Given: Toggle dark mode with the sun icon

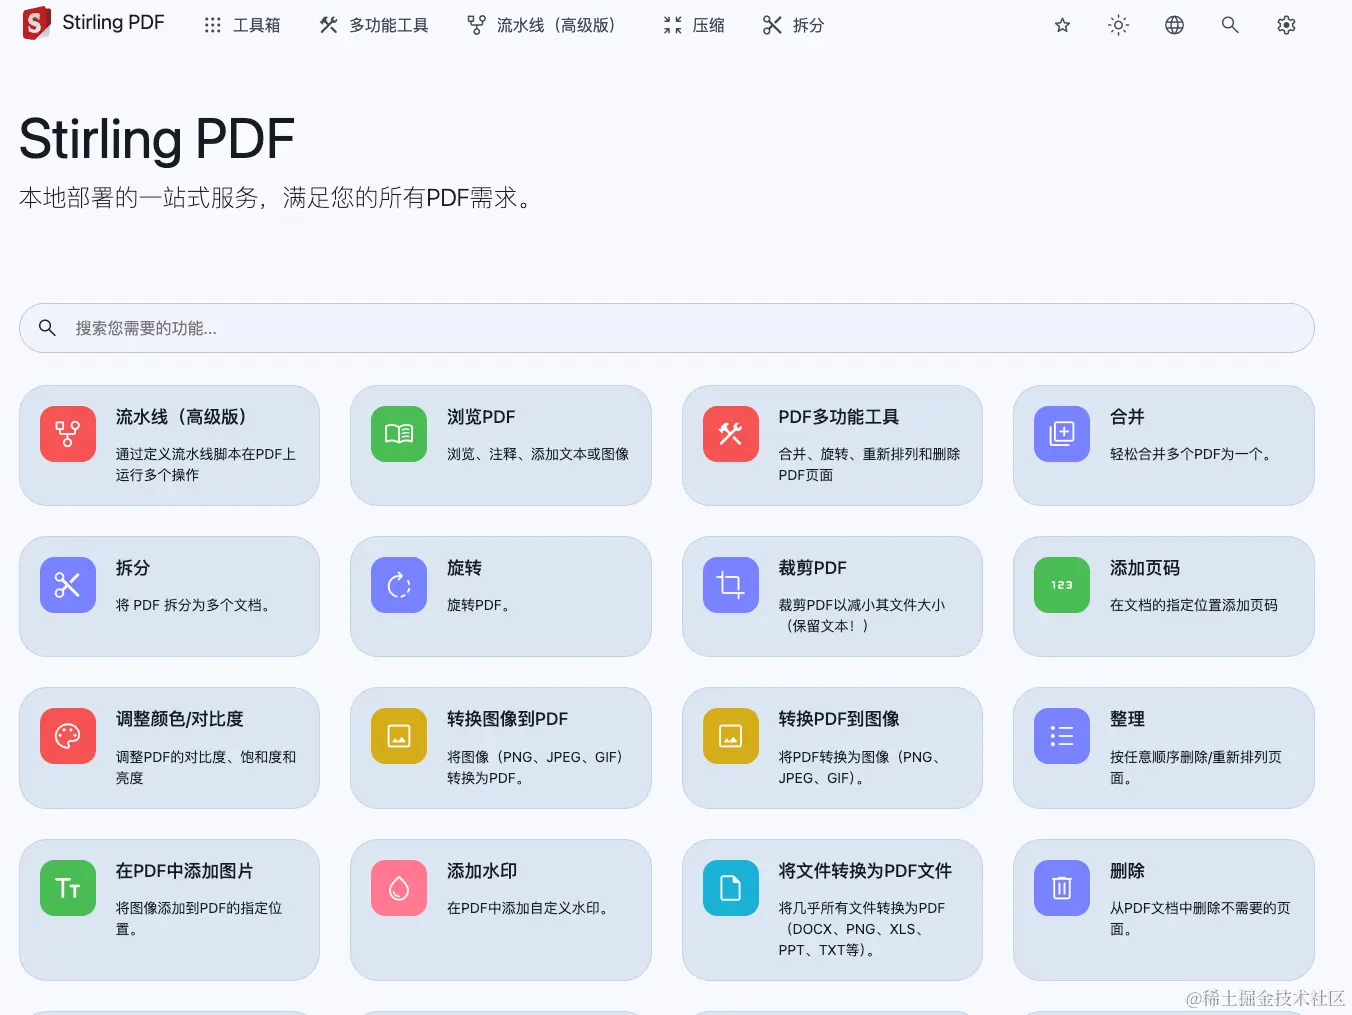Looking at the screenshot, I should [1118, 25].
